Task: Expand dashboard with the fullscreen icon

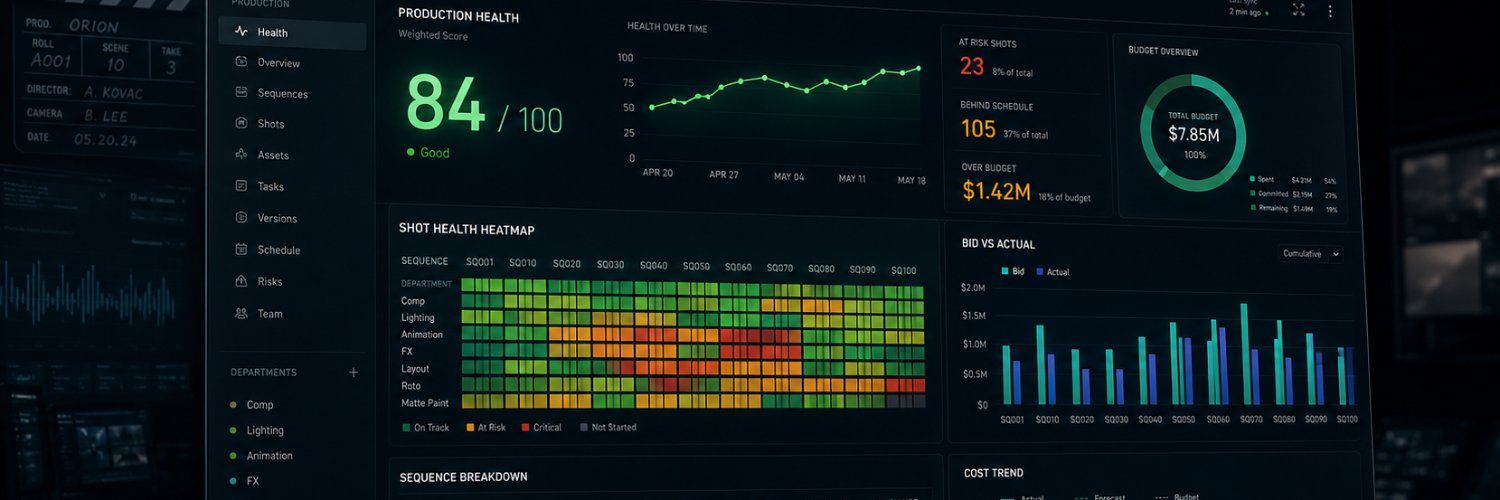Action: [x=1299, y=10]
